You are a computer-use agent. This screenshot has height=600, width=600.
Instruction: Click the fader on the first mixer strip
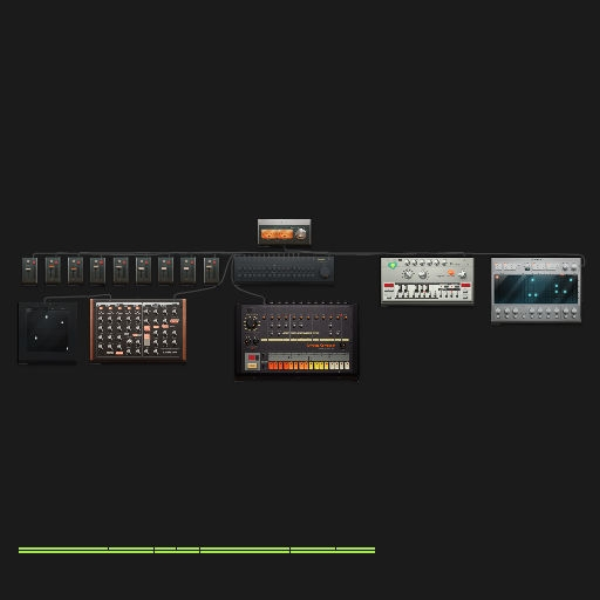click(x=28, y=269)
